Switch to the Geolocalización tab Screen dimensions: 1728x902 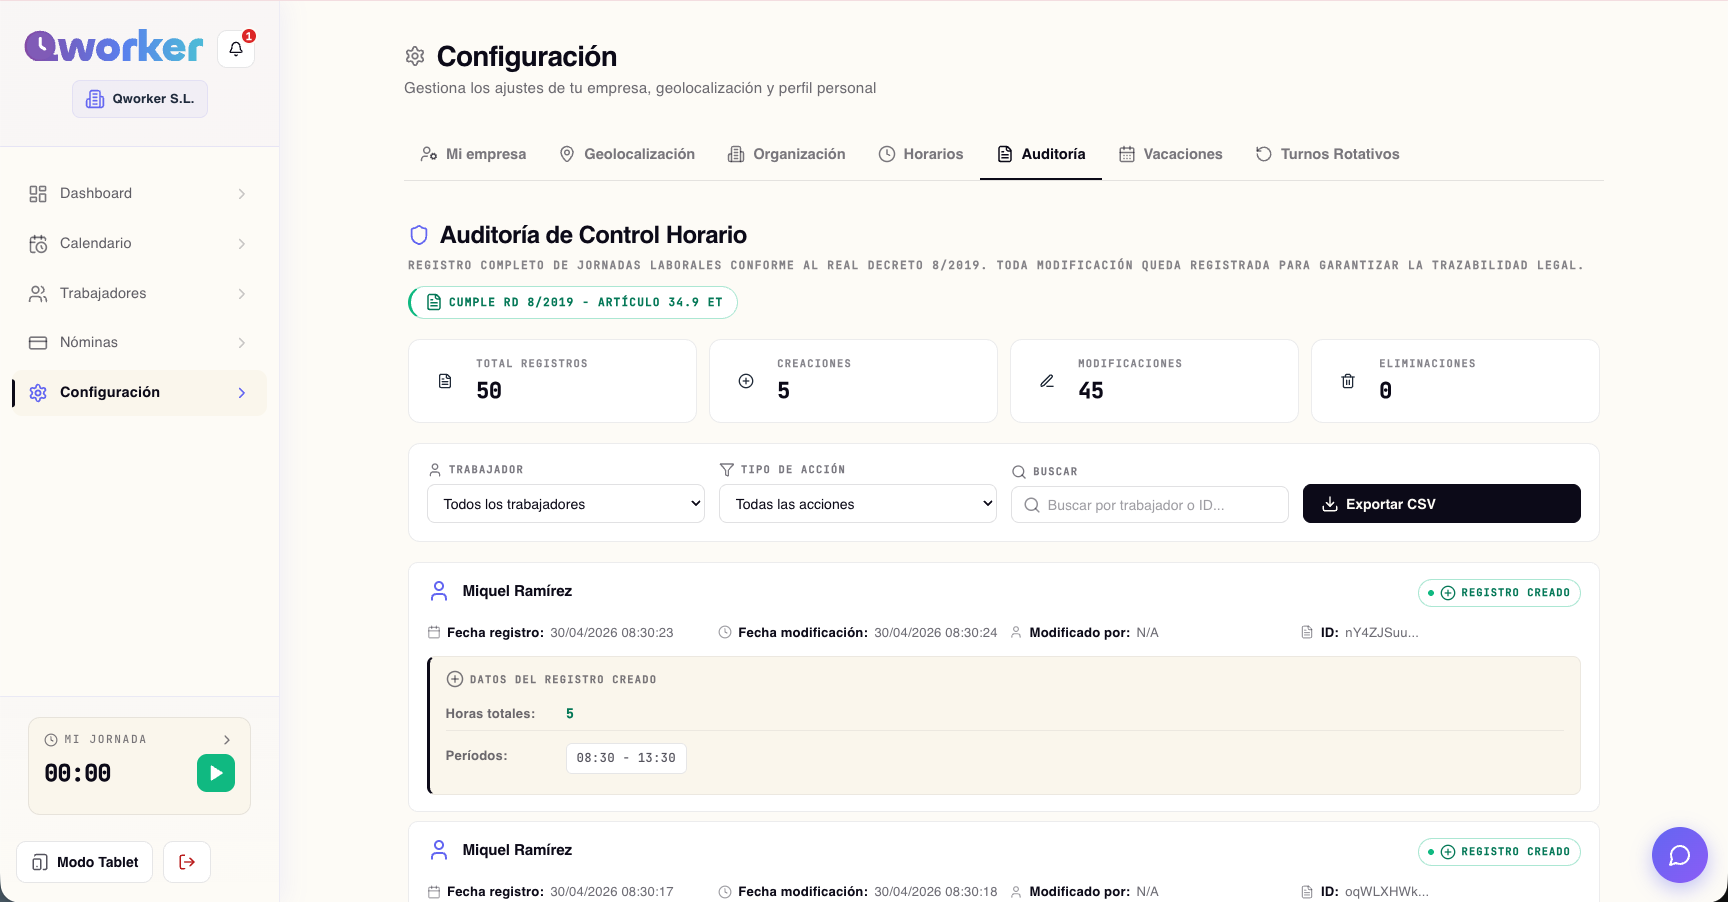pos(627,154)
